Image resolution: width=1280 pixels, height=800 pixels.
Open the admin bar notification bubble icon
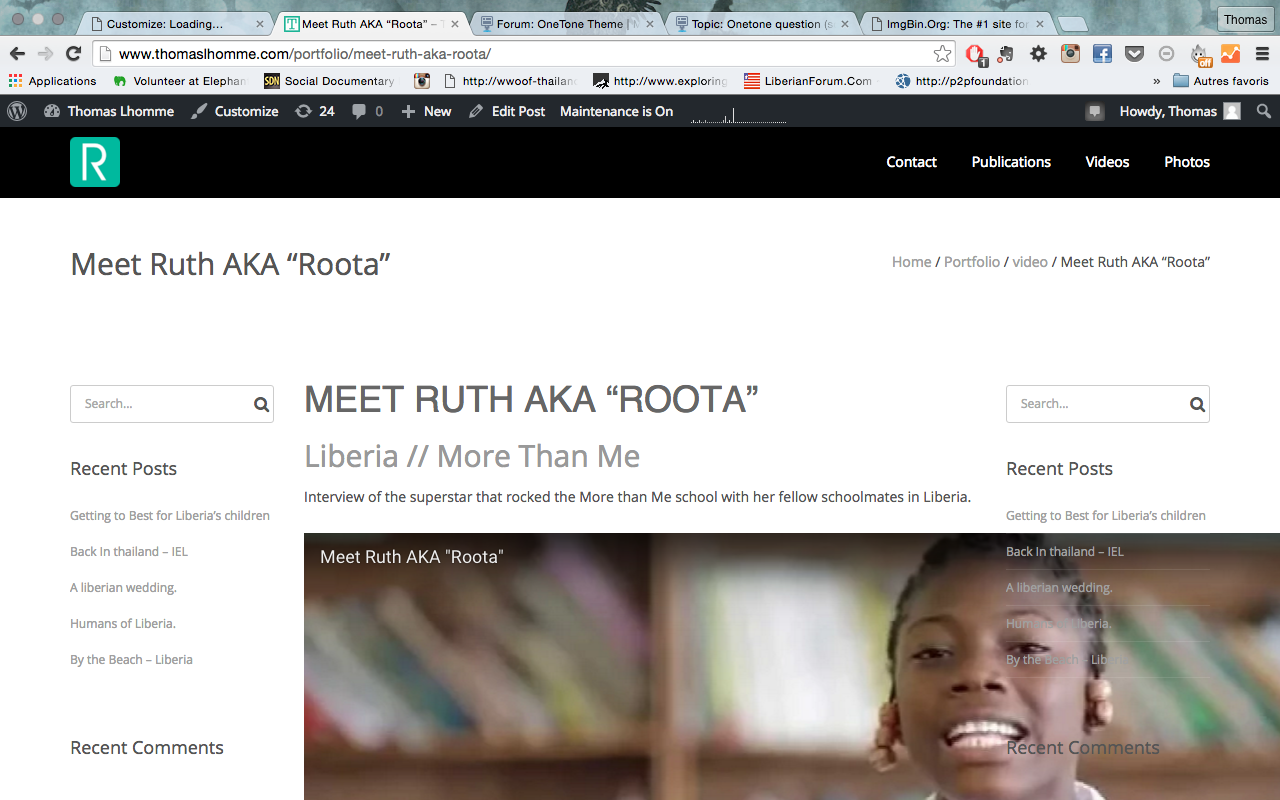(1095, 112)
